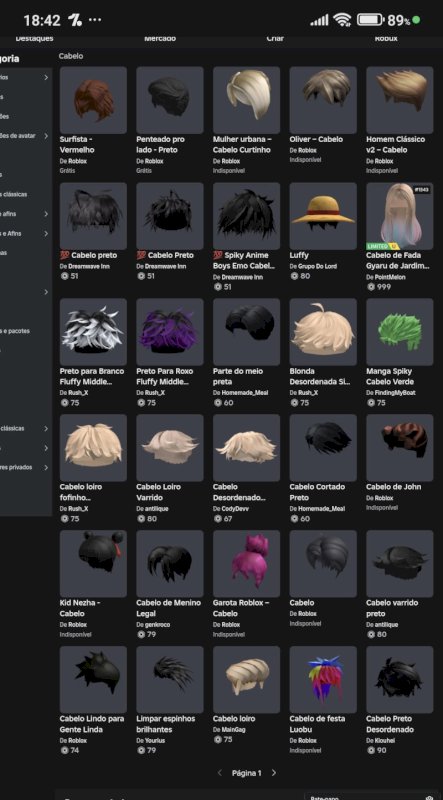This screenshot has height=800, width=443.
Task: Select the Penteado pro lado - Preto hair image
Action: [169, 100]
